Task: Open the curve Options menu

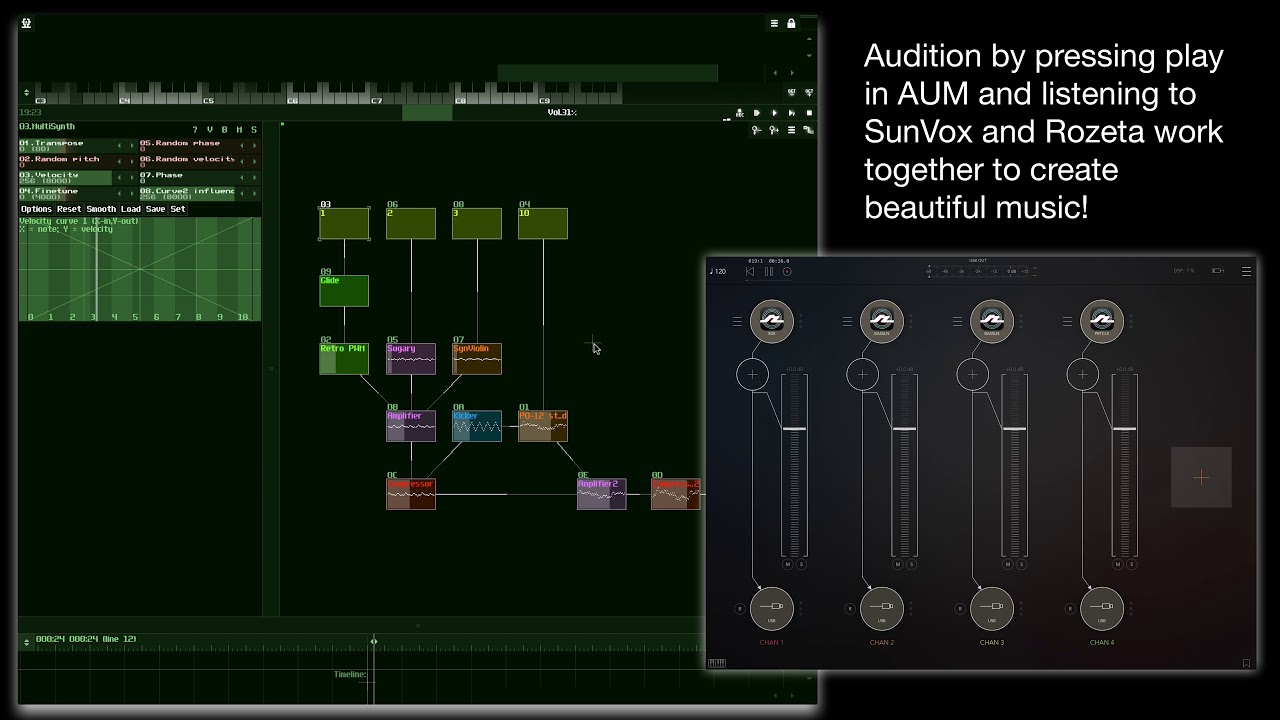Action: coord(36,209)
